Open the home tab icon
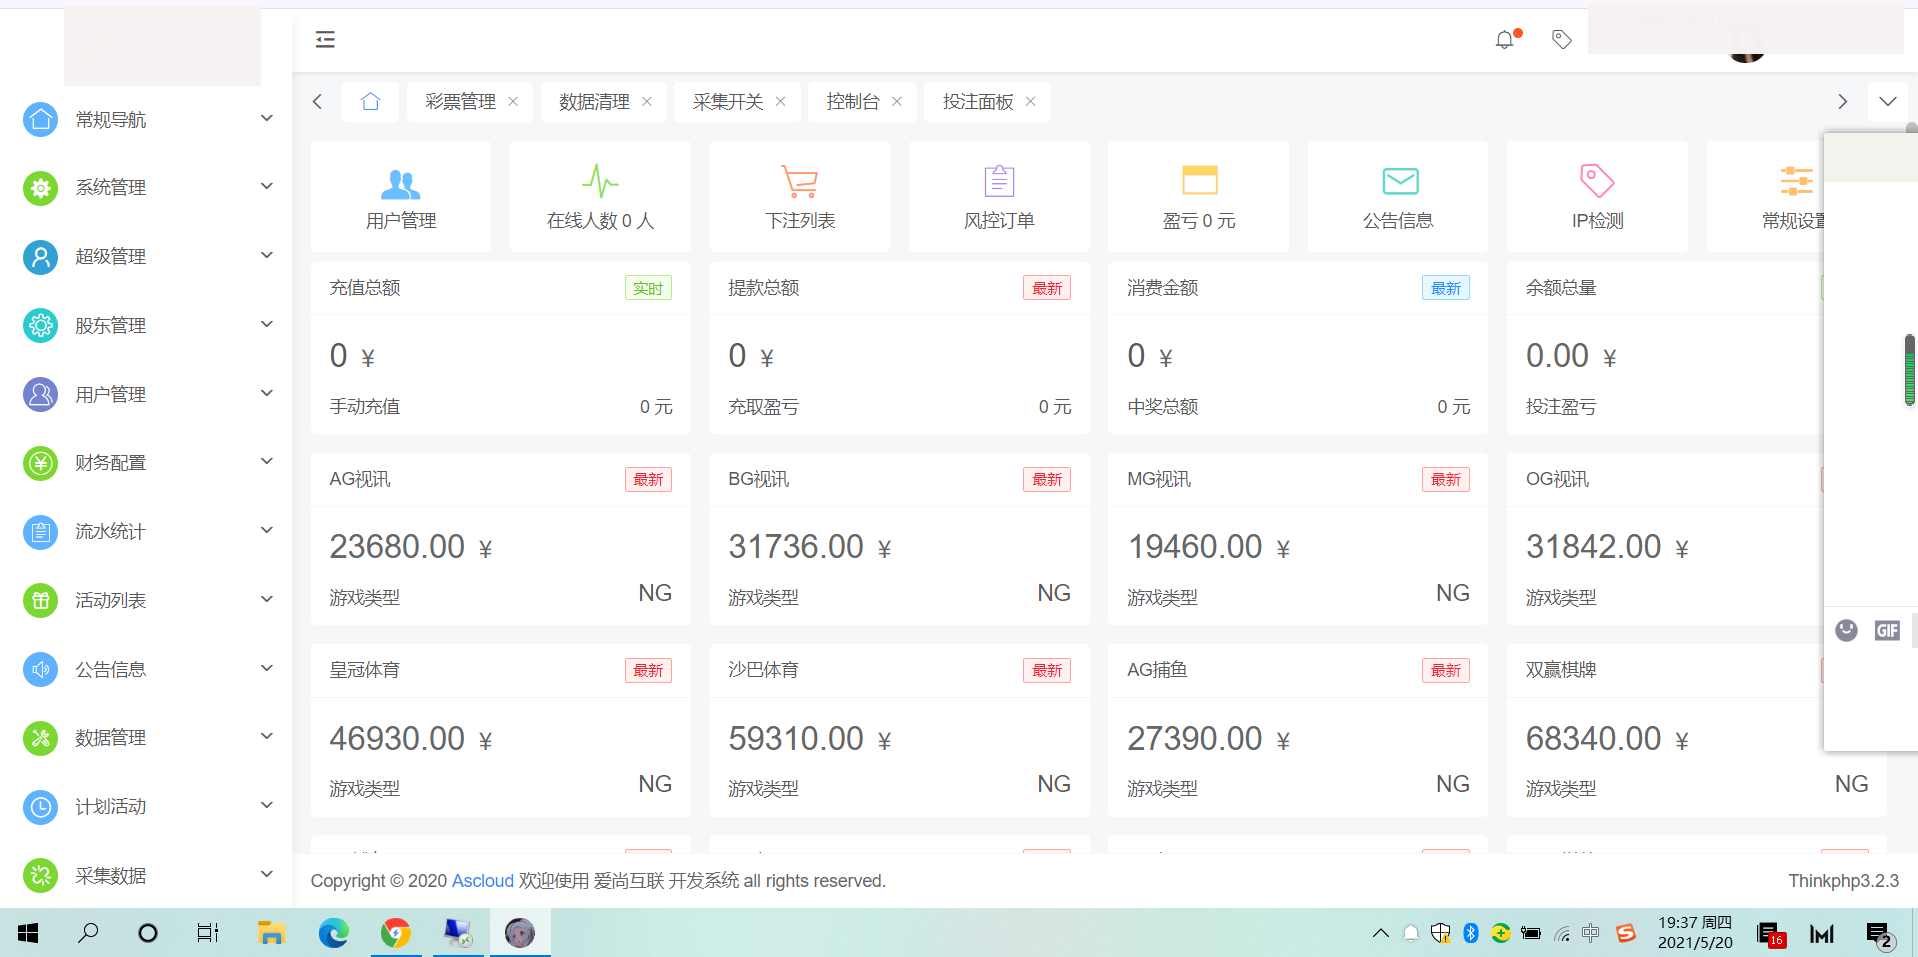Image resolution: width=1918 pixels, height=957 pixels. [x=370, y=102]
